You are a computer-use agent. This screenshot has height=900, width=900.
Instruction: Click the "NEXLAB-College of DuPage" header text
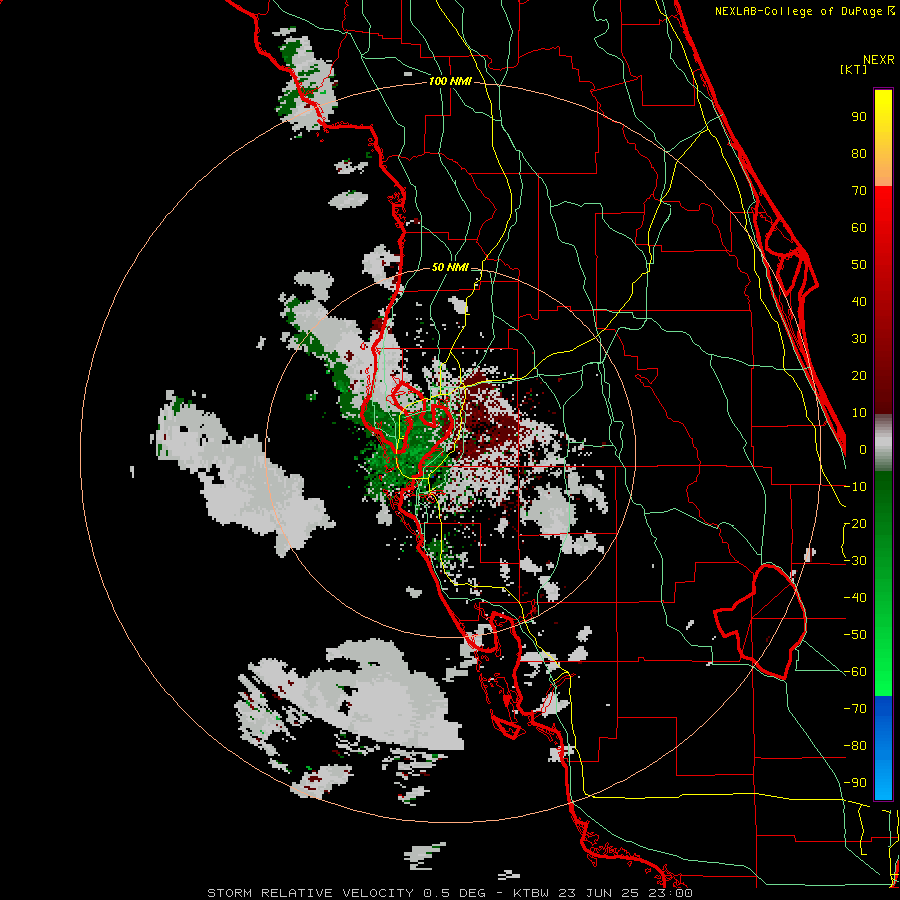pyautogui.click(x=800, y=11)
